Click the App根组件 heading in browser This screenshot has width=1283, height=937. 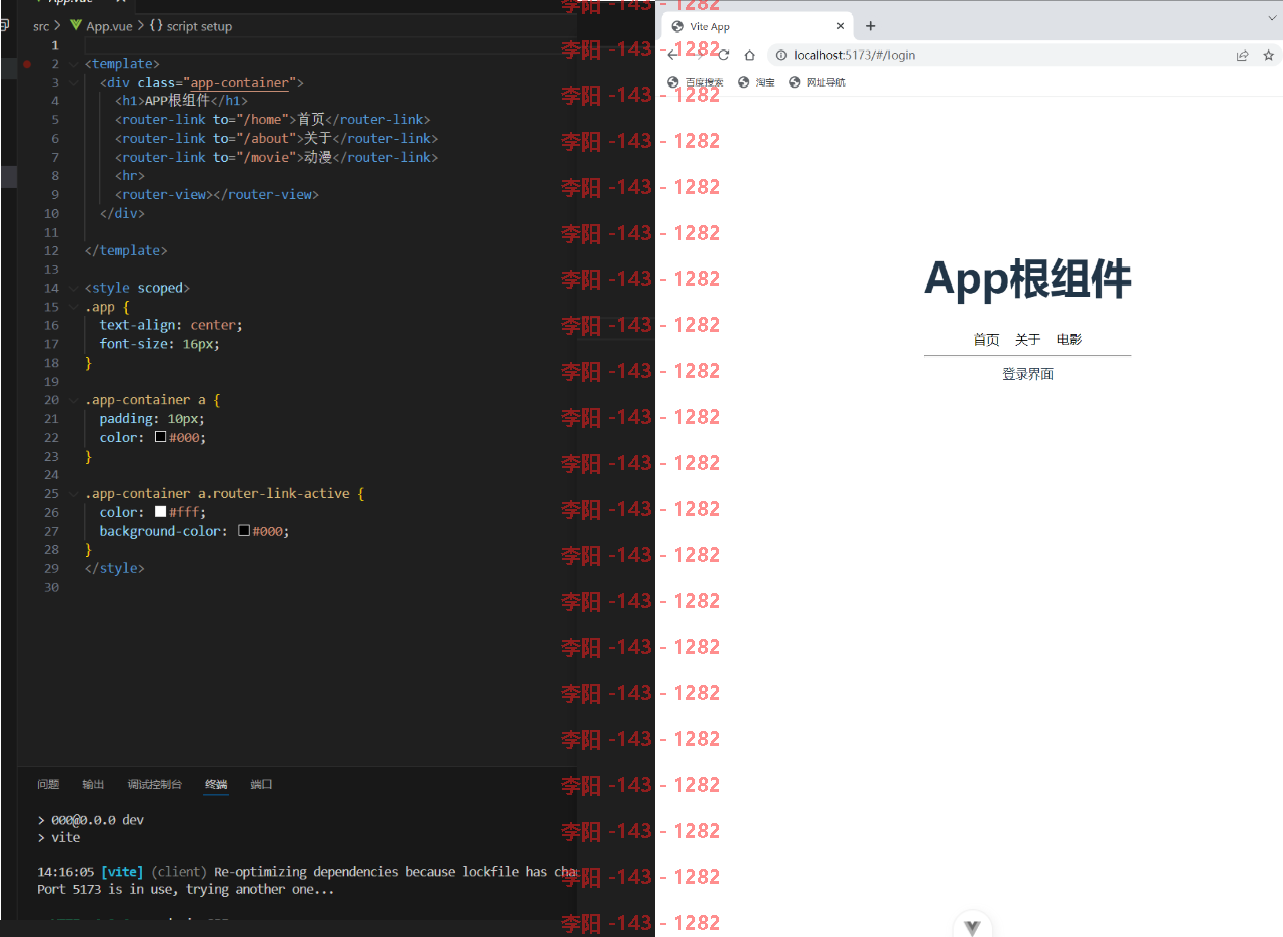click(1028, 278)
